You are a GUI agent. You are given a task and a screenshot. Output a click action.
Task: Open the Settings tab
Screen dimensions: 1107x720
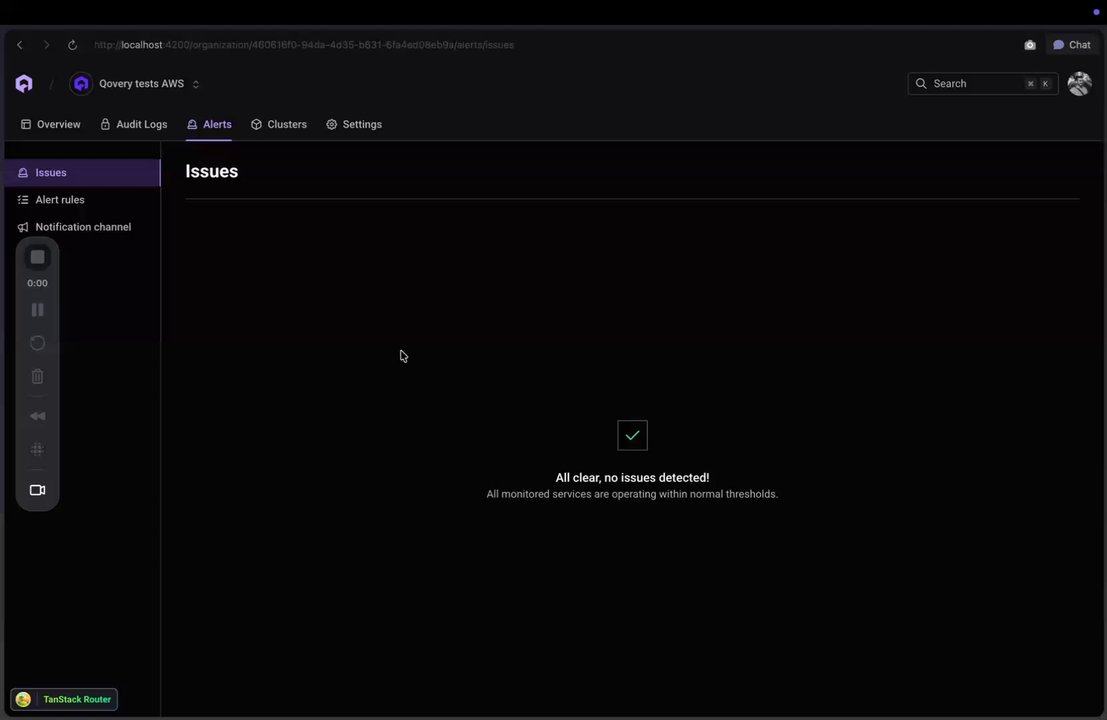point(354,124)
